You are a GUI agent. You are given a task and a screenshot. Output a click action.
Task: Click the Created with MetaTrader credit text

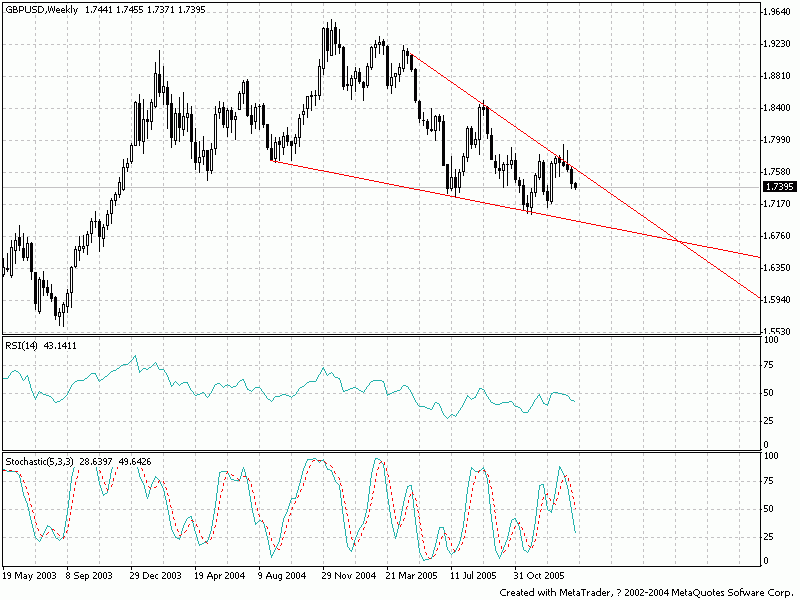(x=645, y=592)
